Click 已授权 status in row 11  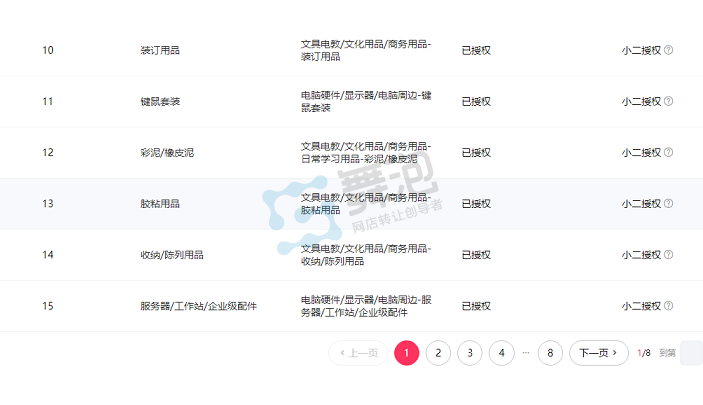pyautogui.click(x=476, y=101)
